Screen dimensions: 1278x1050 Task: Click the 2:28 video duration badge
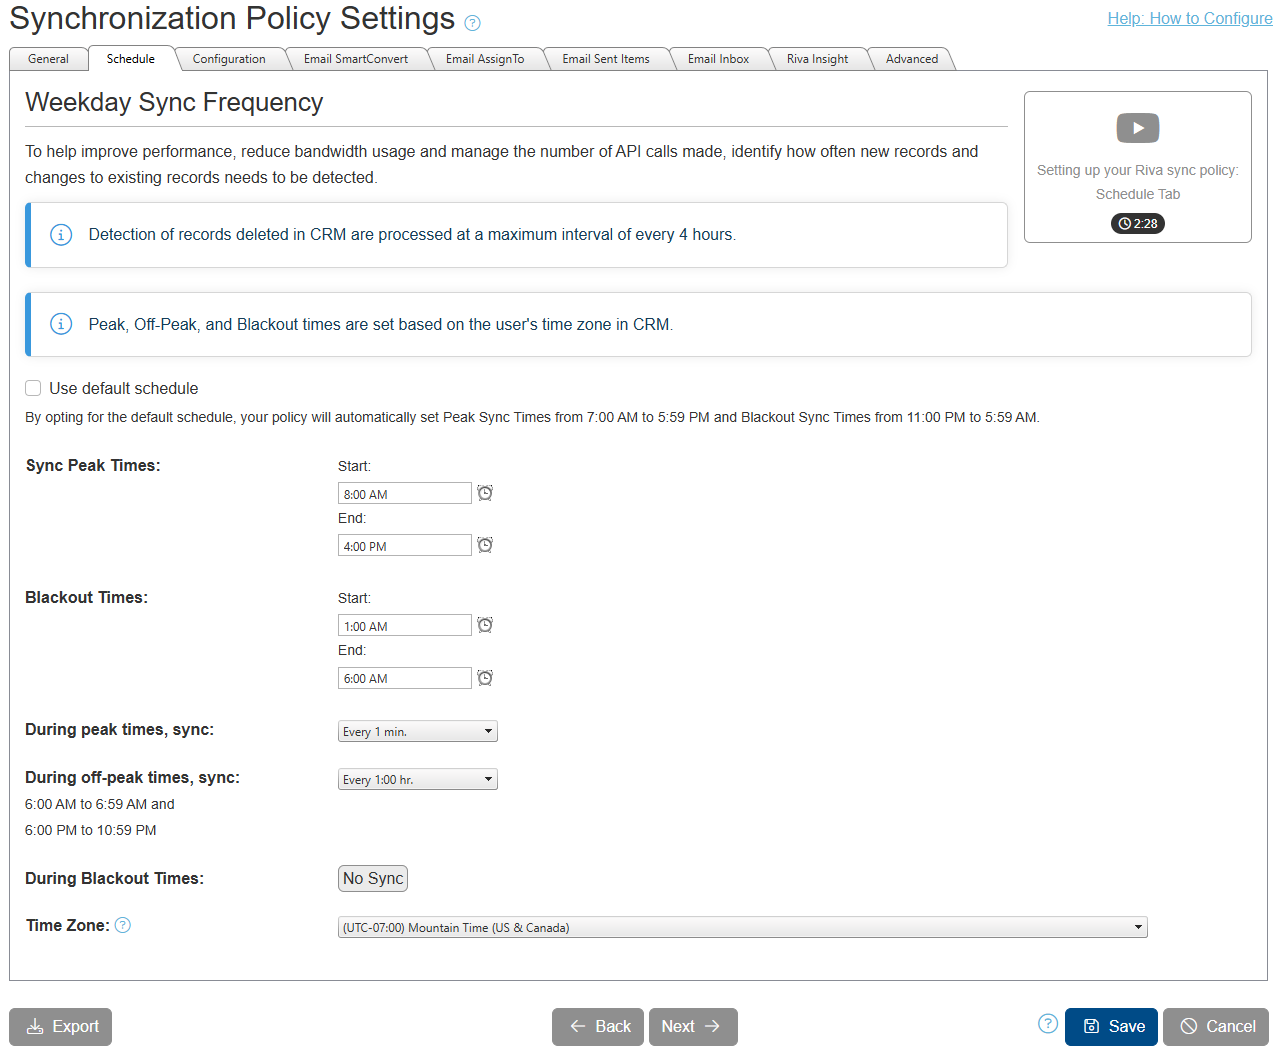point(1137,223)
